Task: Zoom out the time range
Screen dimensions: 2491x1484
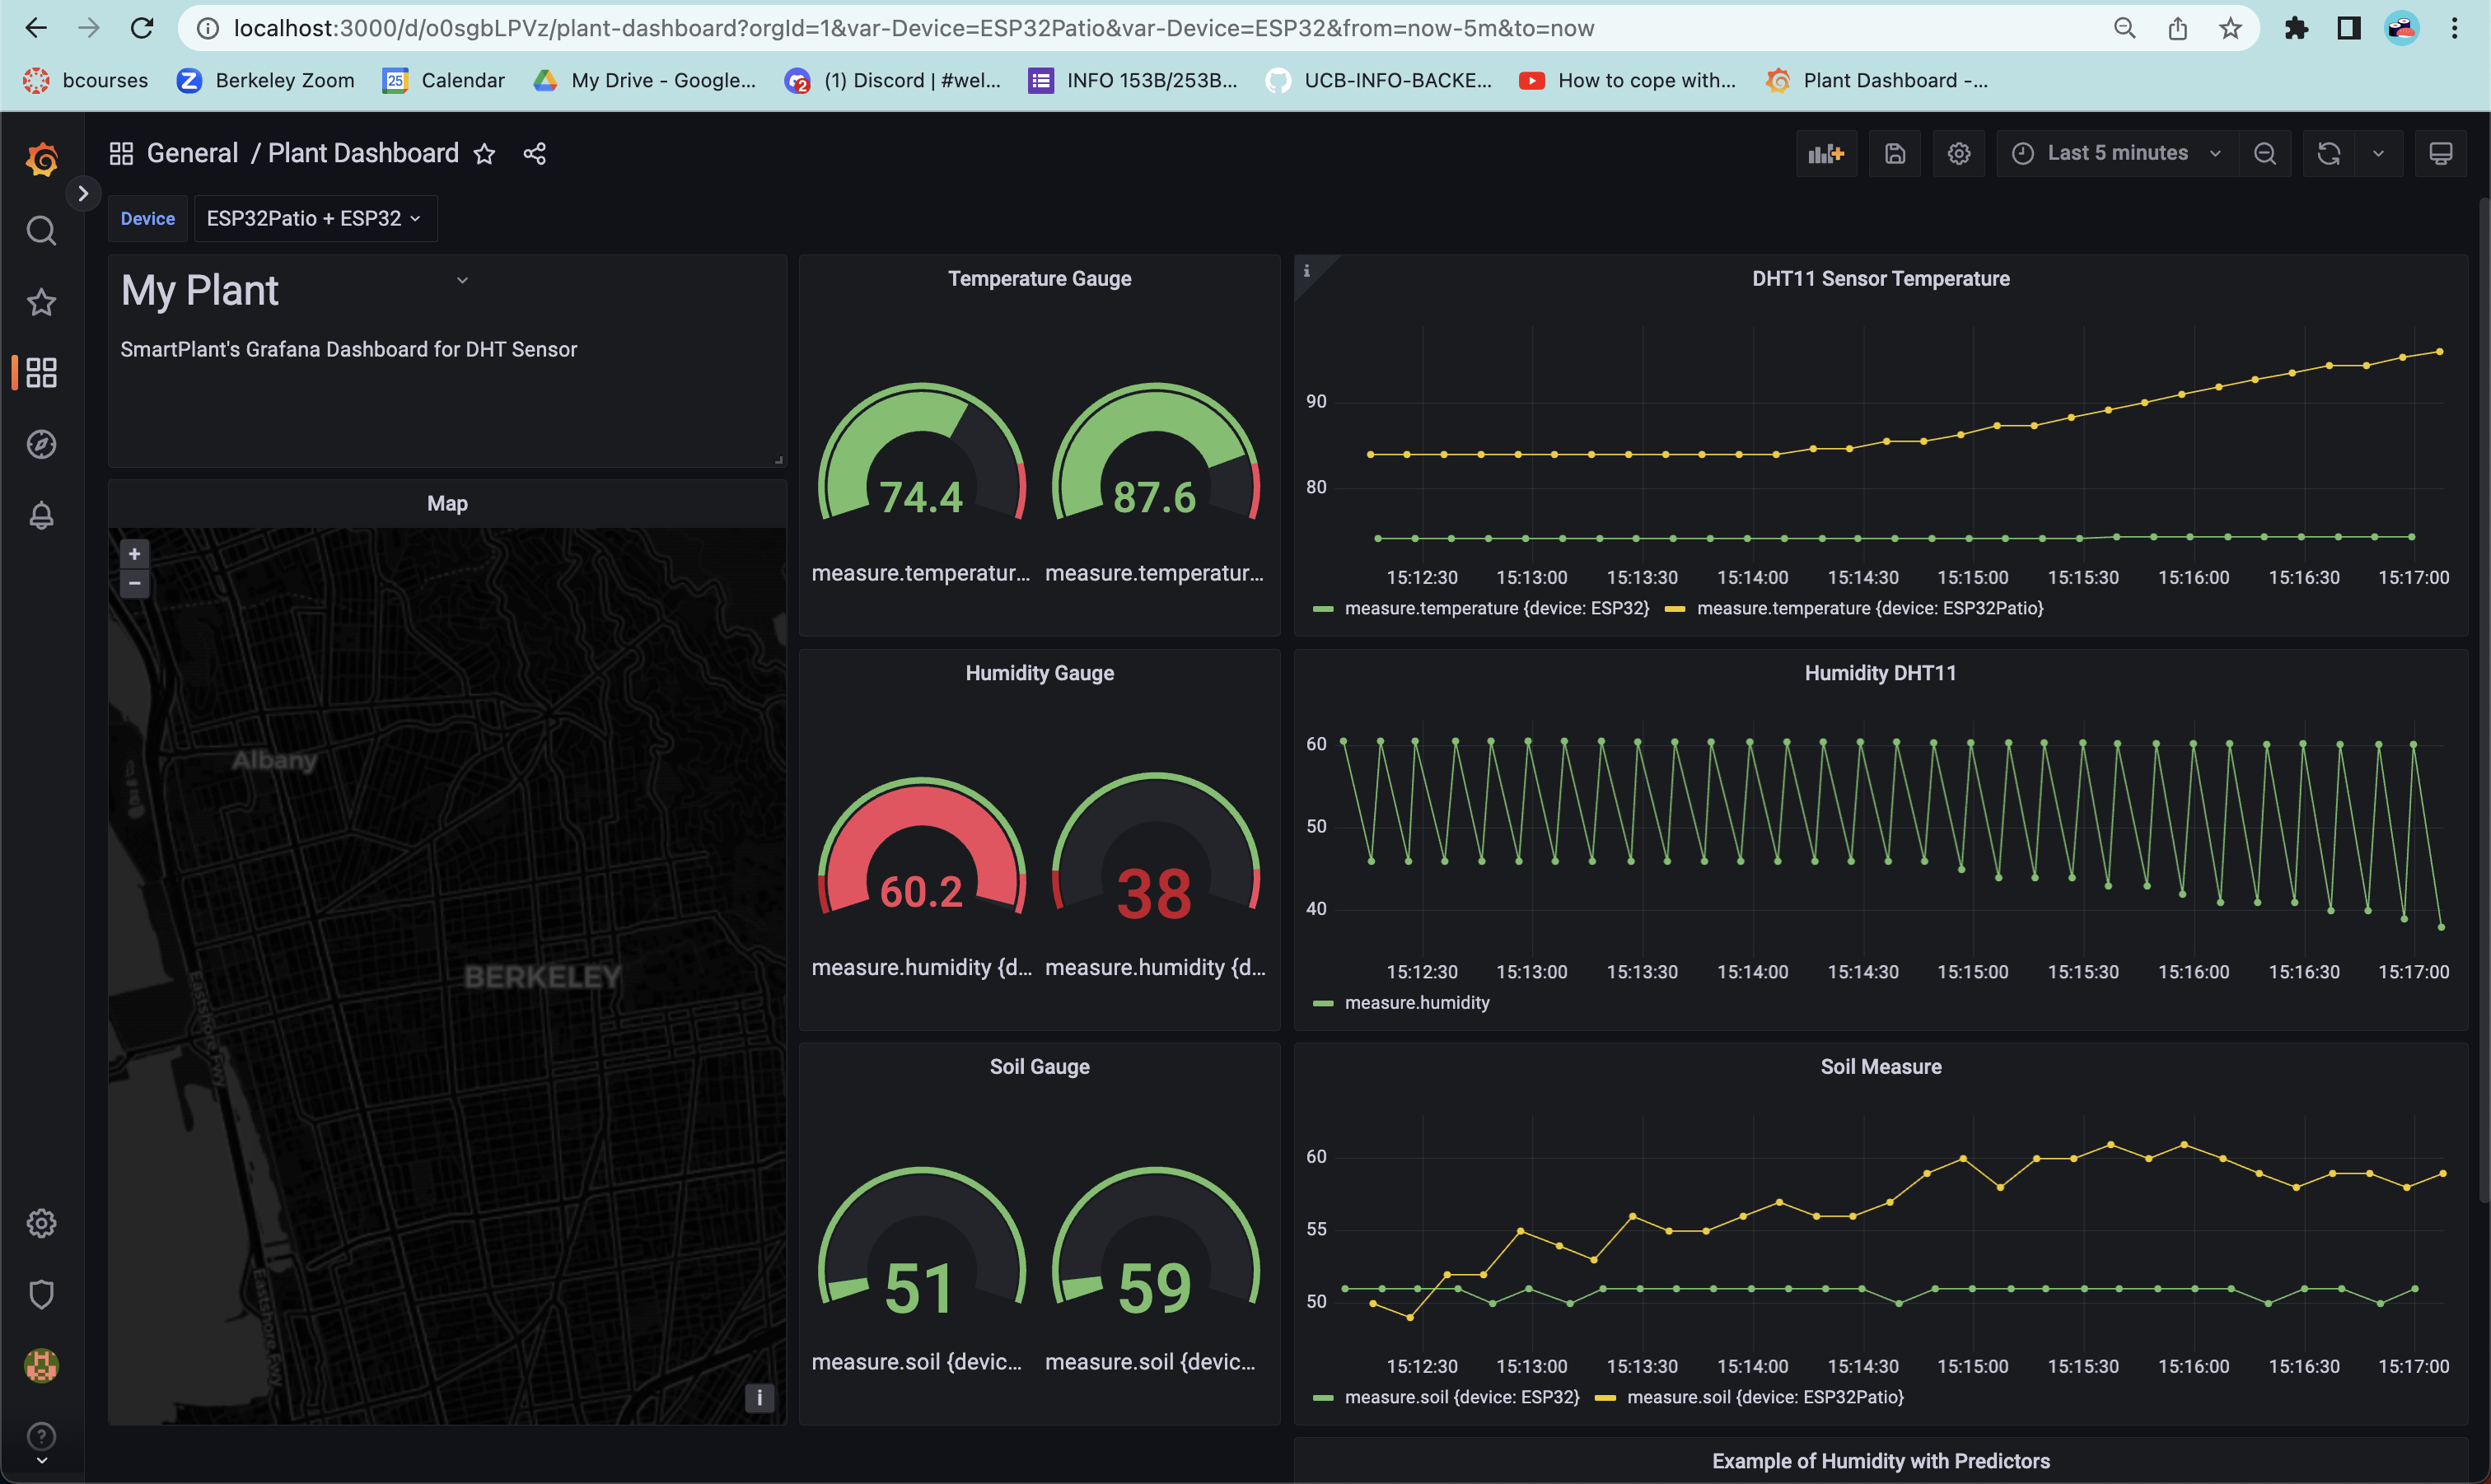Action: 2265,154
